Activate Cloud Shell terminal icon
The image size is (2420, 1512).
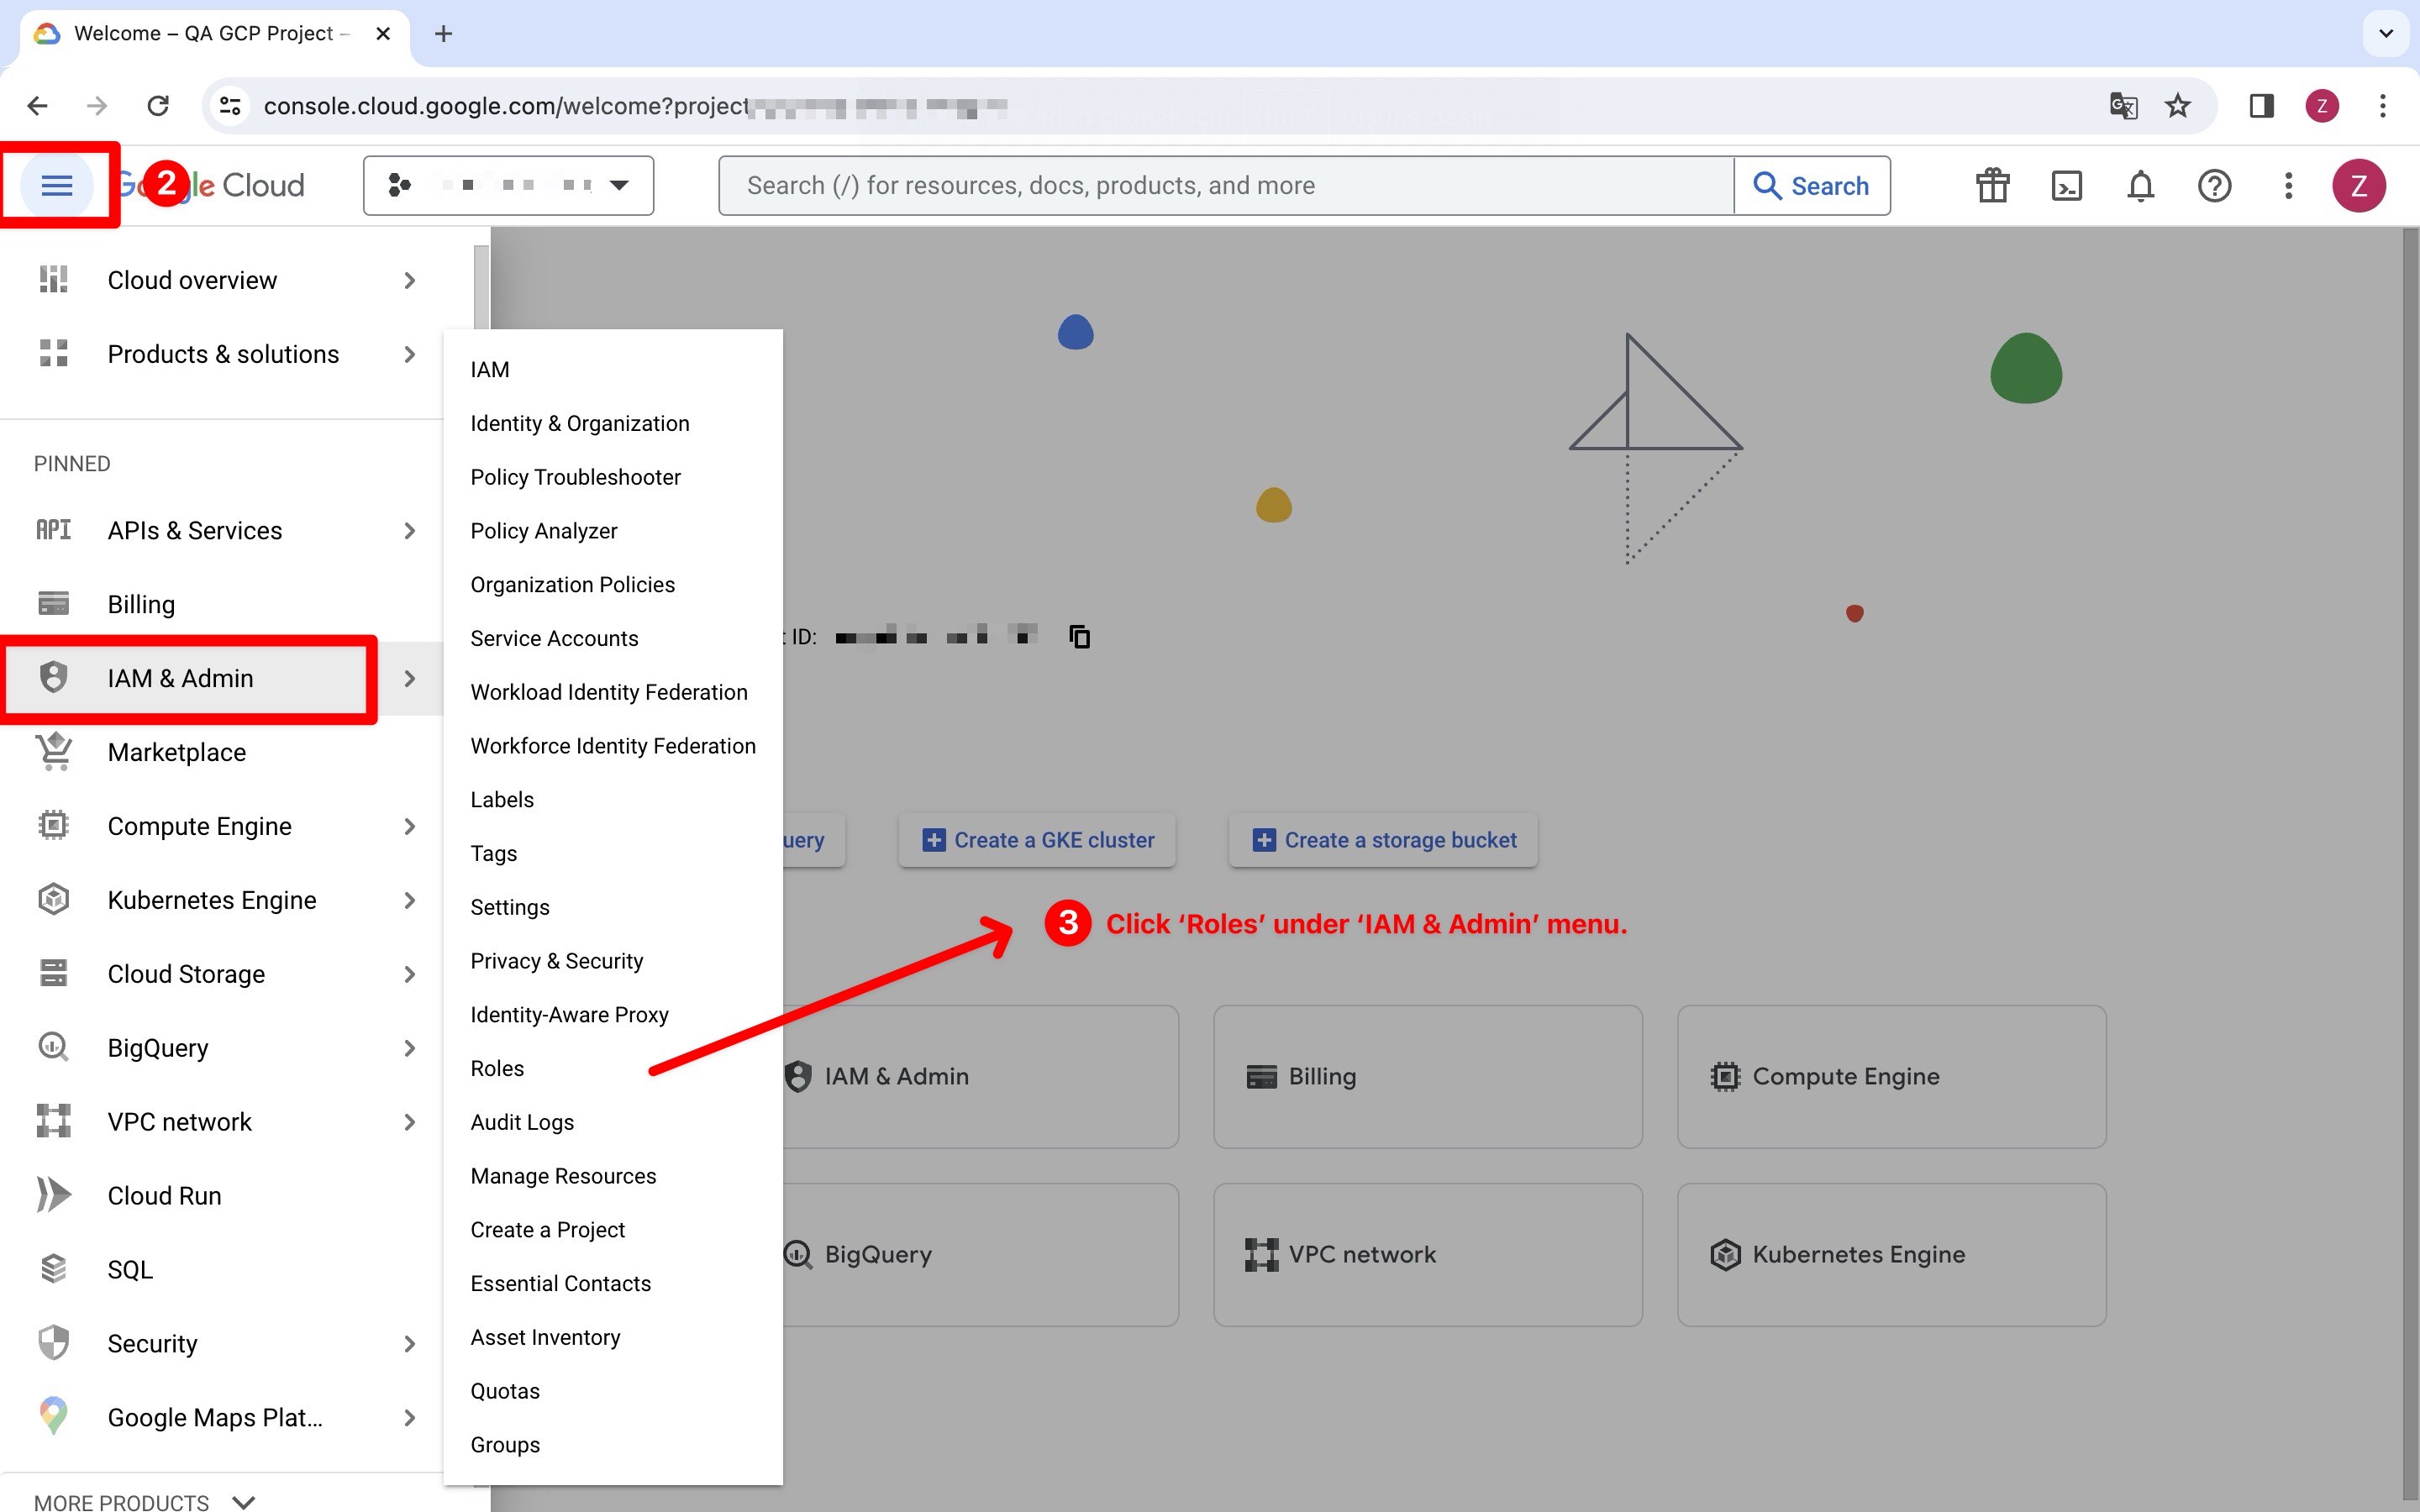(2066, 185)
